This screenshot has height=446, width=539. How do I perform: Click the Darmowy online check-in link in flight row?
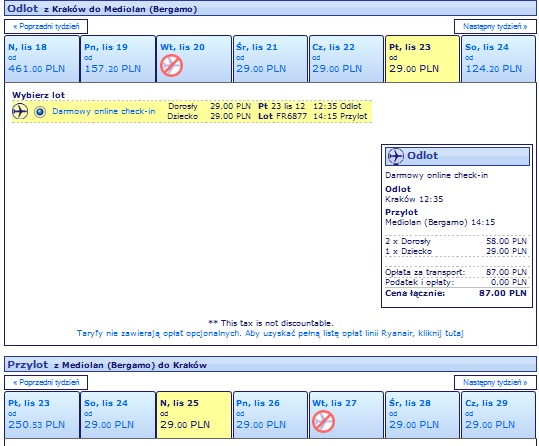pos(103,111)
